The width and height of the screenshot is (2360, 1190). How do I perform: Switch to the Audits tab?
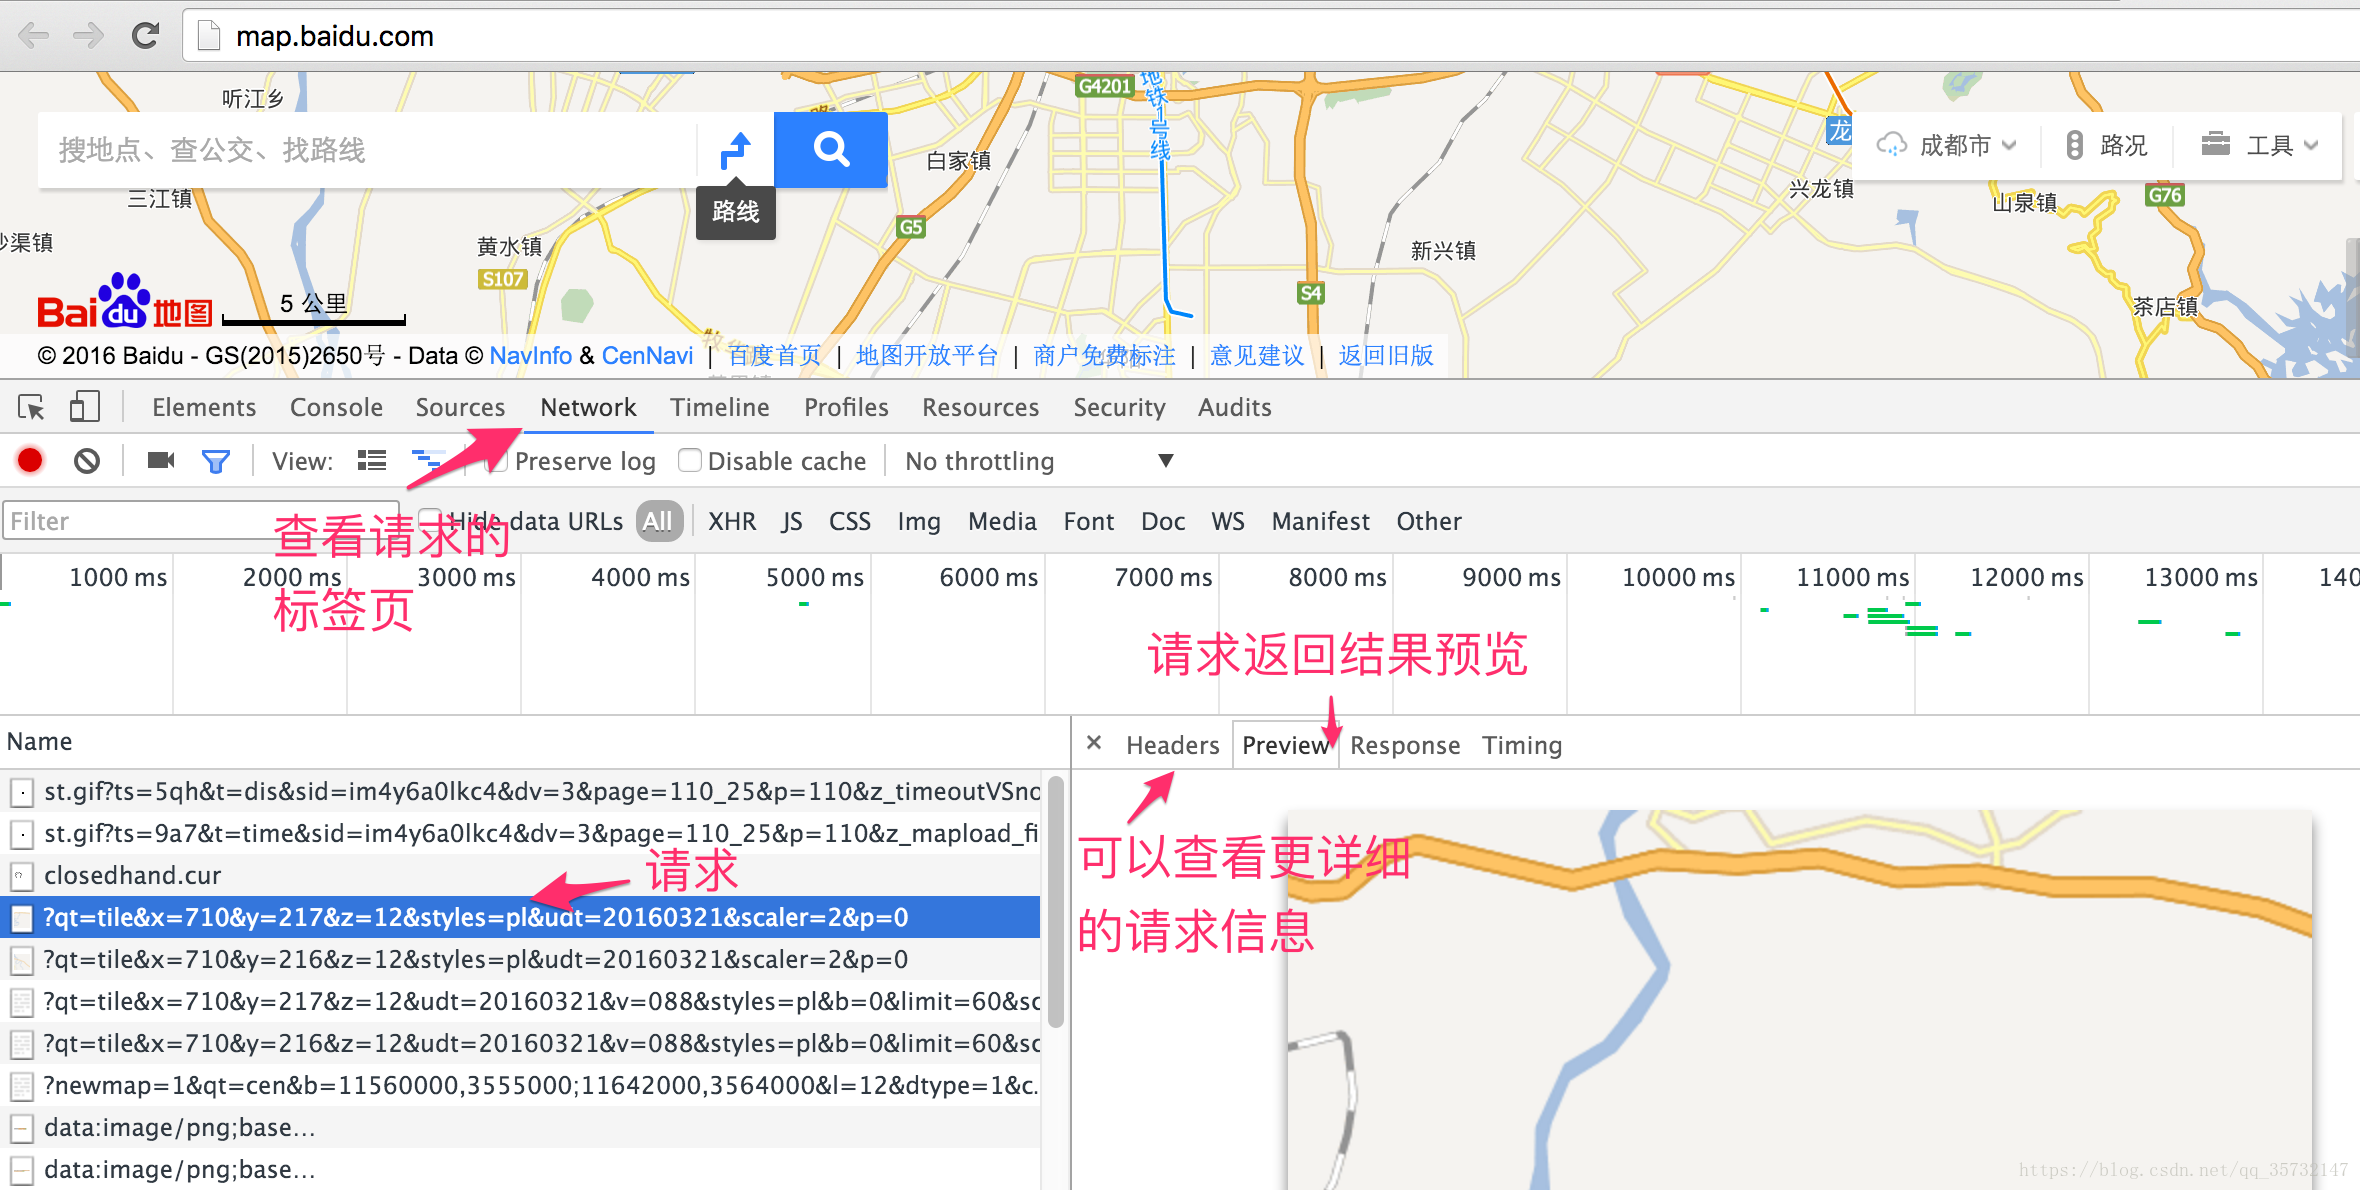click(x=1235, y=407)
